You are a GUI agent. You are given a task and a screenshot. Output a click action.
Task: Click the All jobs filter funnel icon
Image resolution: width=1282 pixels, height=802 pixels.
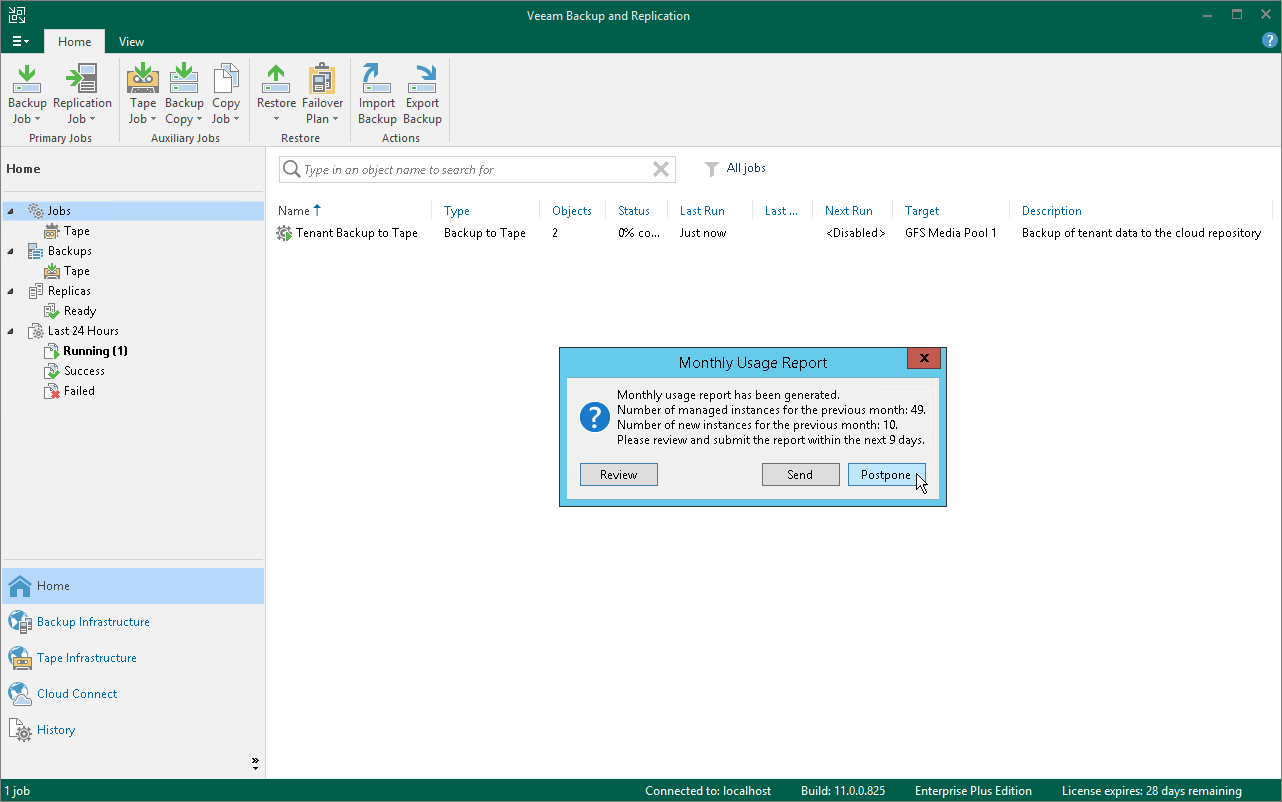(x=712, y=169)
